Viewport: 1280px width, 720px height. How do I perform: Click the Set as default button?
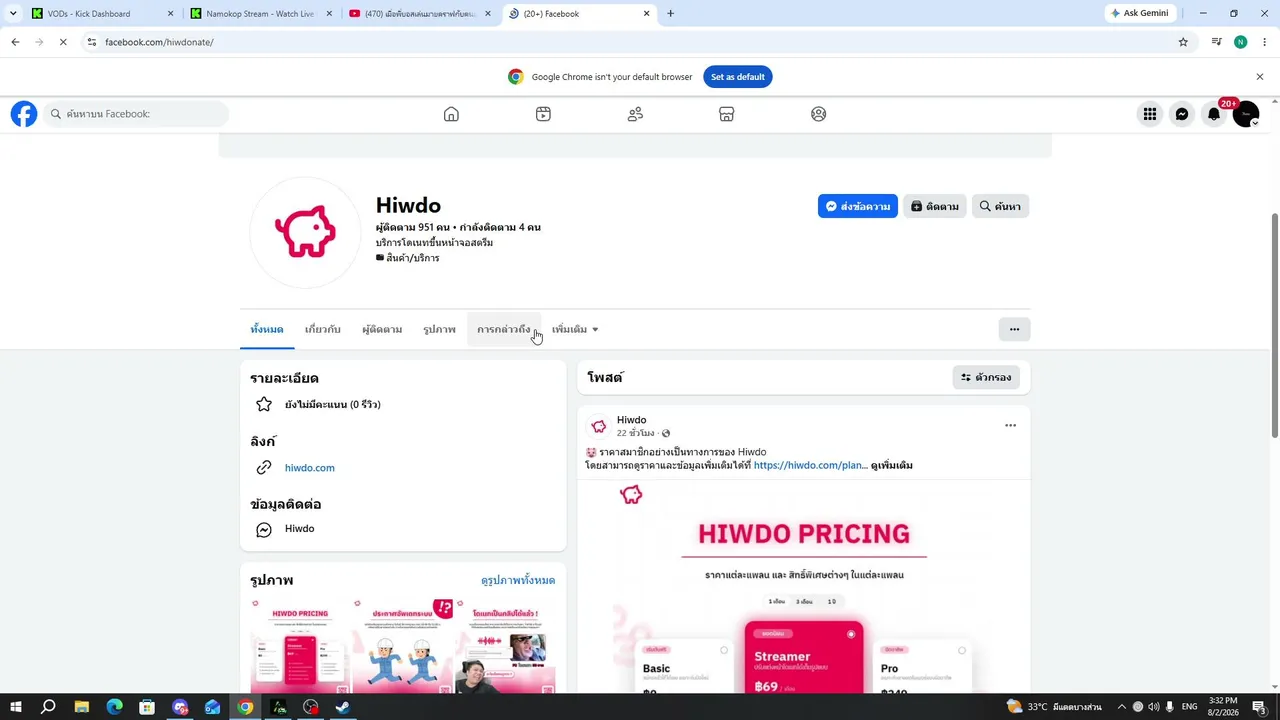pyautogui.click(x=738, y=77)
